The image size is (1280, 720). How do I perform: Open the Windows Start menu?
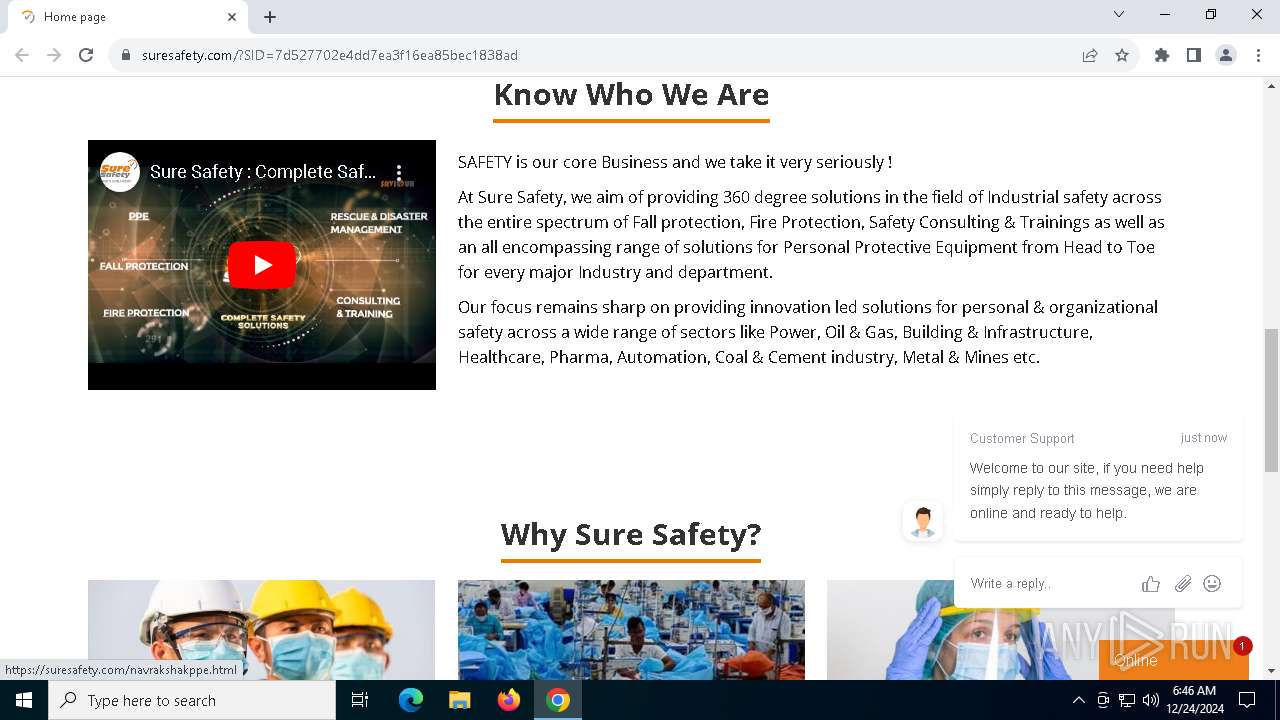(24, 700)
